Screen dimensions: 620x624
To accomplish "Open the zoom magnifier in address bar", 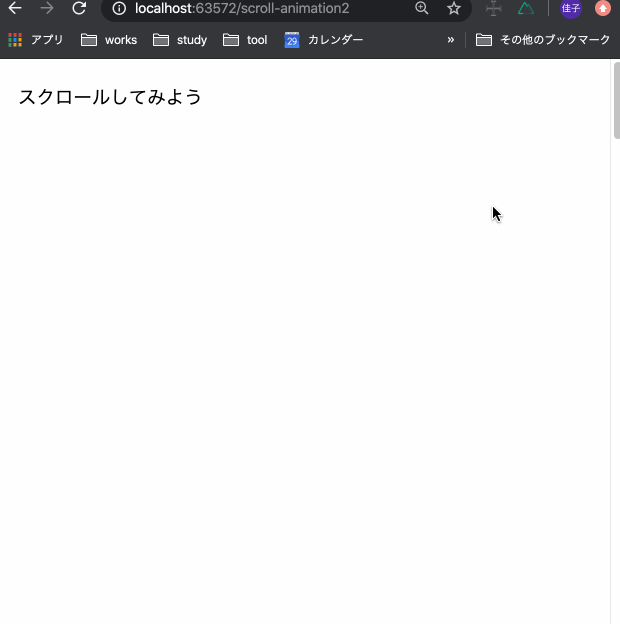I will coord(422,8).
